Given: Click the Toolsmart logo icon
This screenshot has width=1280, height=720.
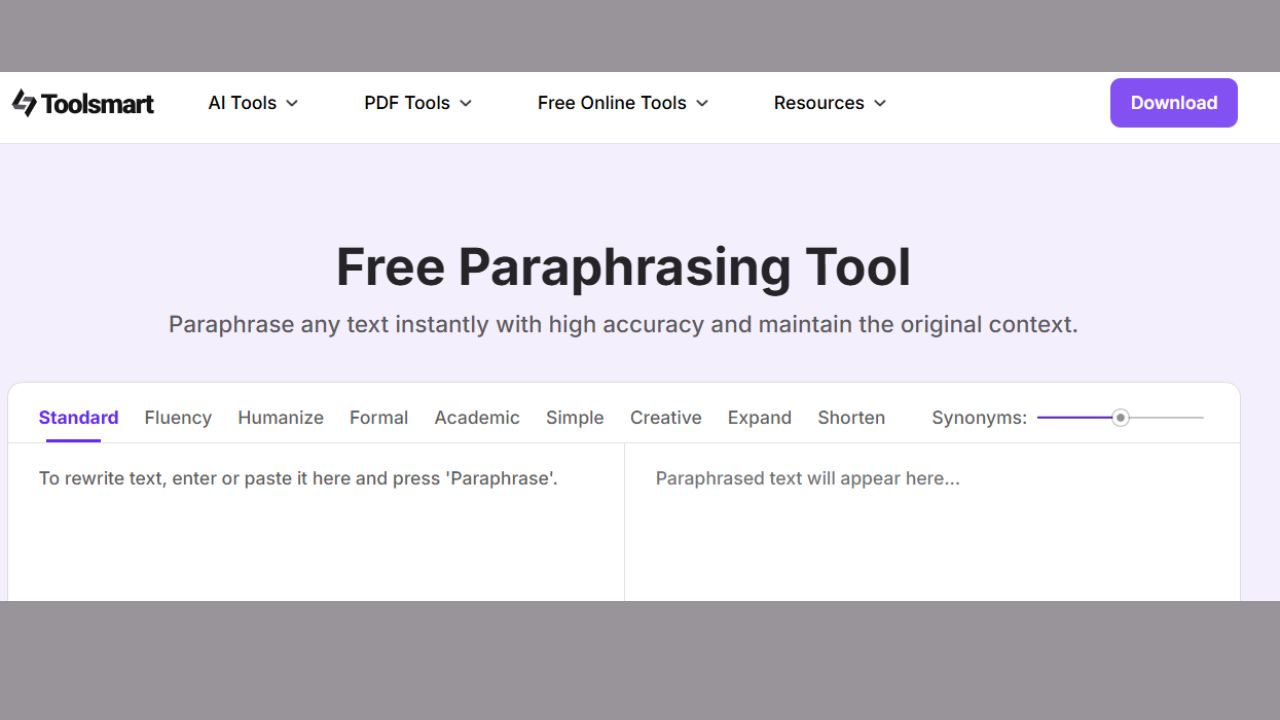Looking at the screenshot, I should point(21,102).
